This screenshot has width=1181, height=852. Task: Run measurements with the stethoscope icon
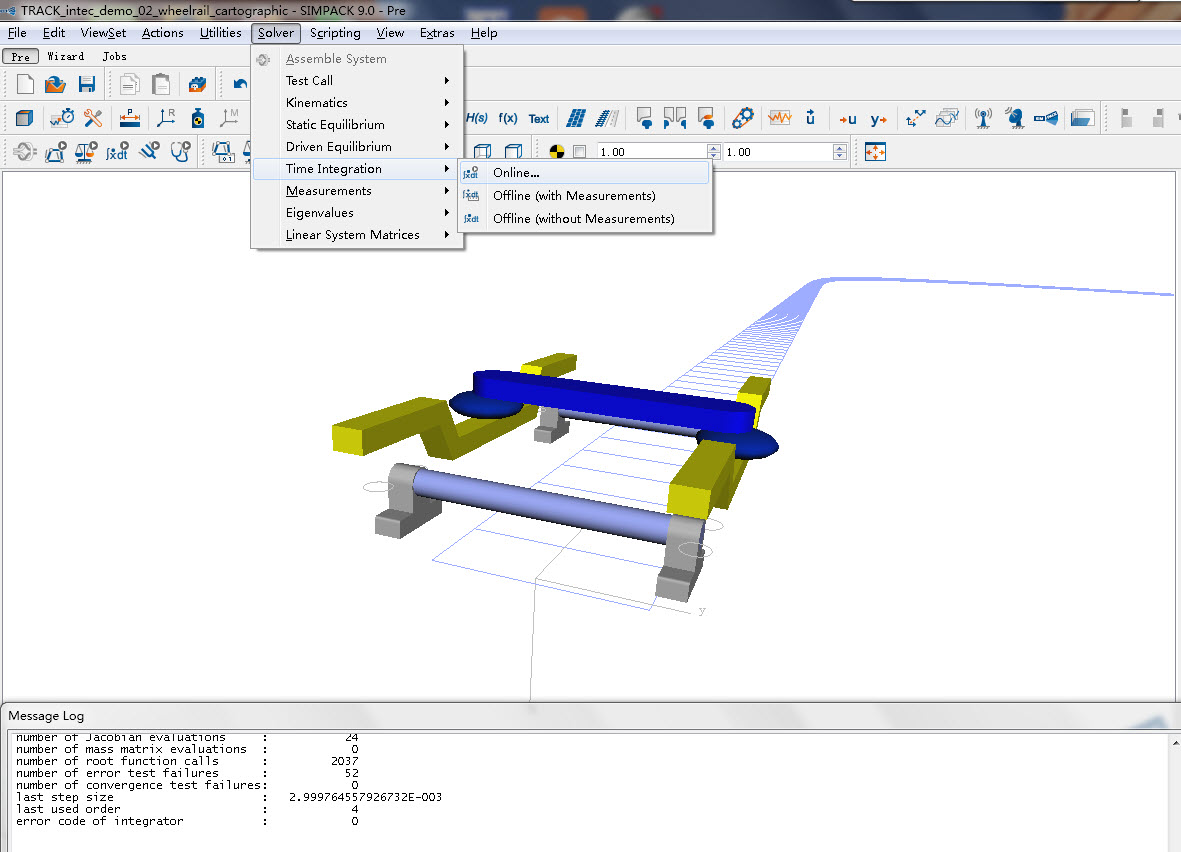(x=180, y=152)
